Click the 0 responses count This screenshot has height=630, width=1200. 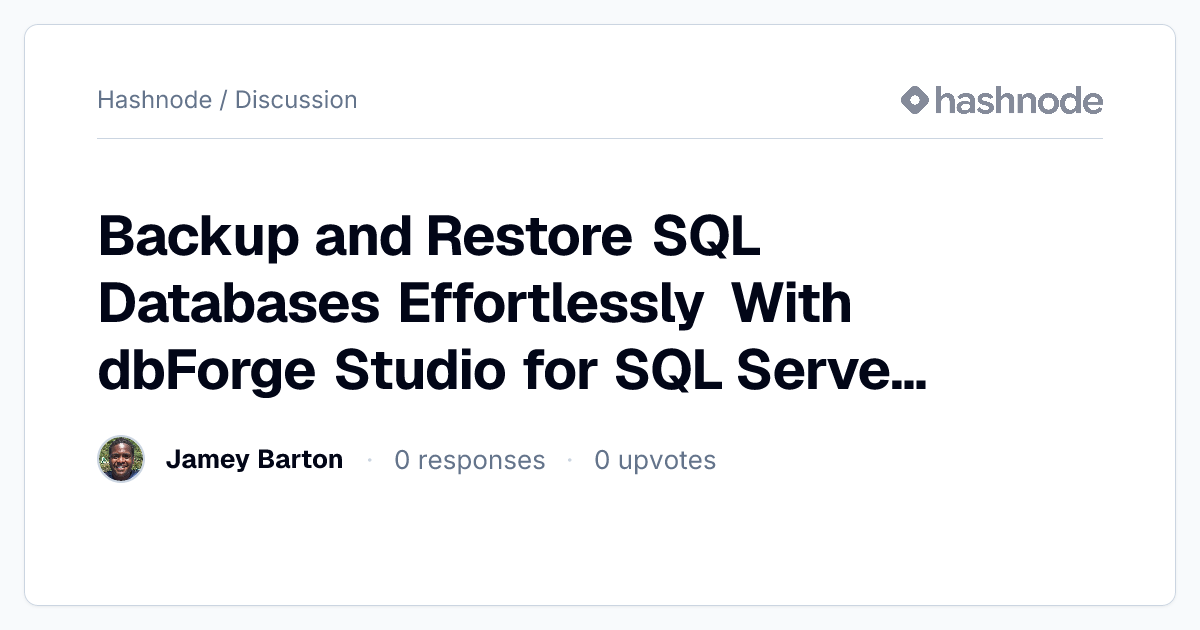tap(470, 460)
